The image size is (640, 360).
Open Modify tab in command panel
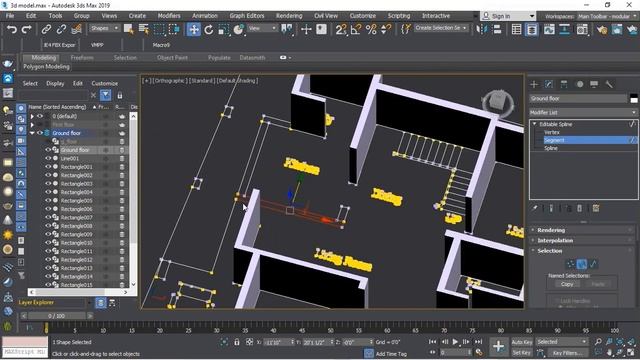pos(549,84)
